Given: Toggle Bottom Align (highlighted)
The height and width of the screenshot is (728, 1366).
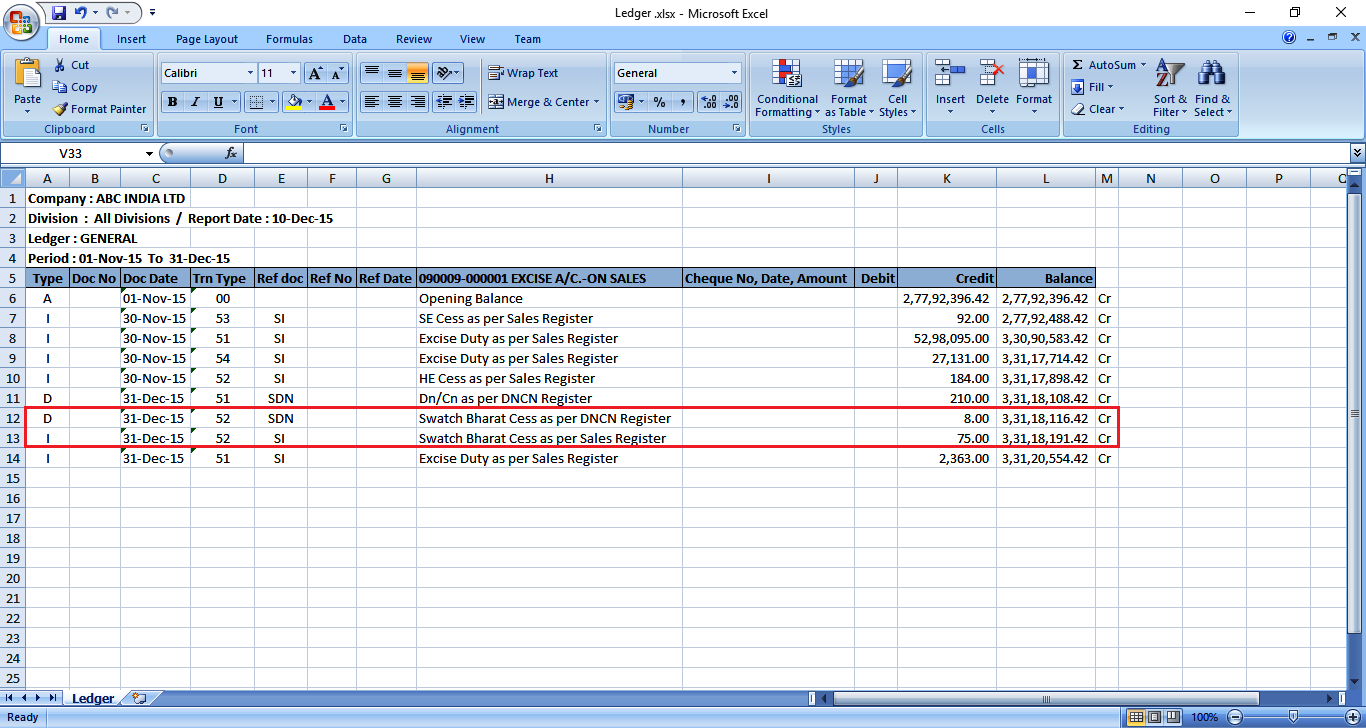Looking at the screenshot, I should (x=417, y=73).
